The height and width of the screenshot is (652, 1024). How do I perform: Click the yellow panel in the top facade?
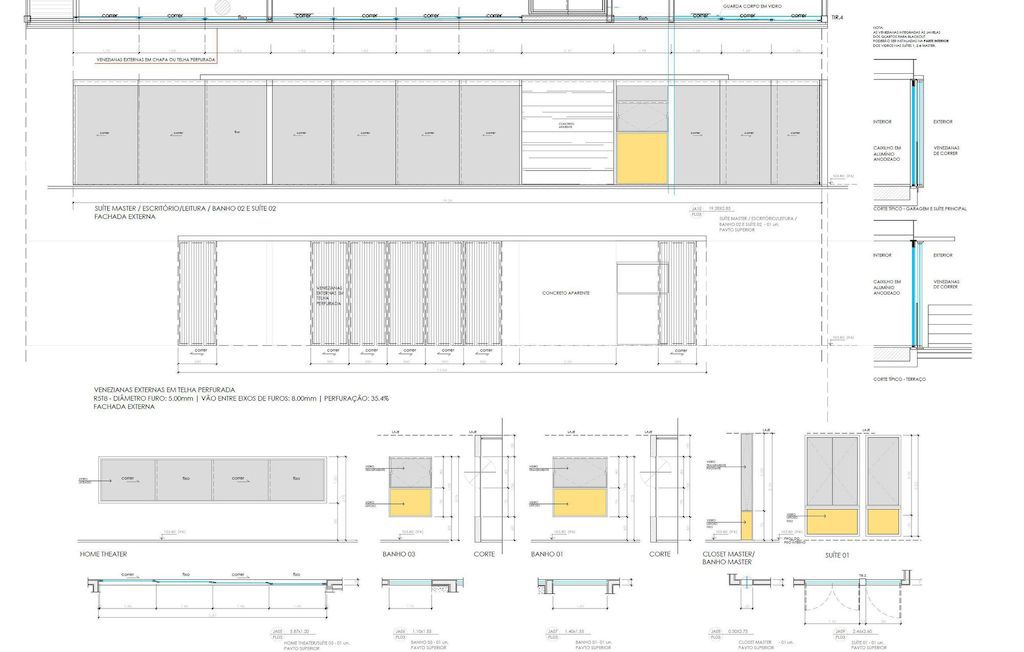[x=641, y=158]
